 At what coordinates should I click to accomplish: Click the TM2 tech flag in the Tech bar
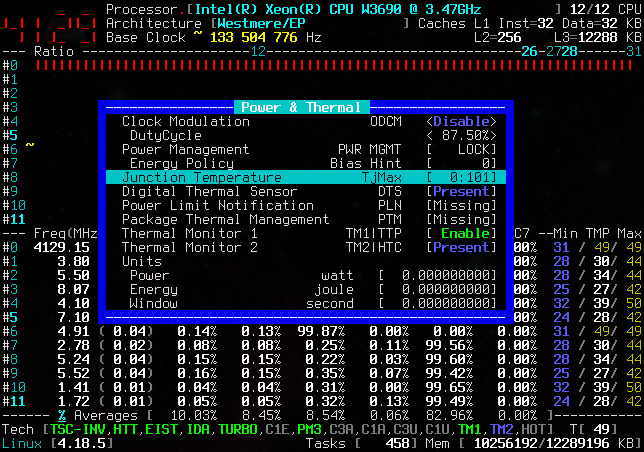tap(501, 429)
